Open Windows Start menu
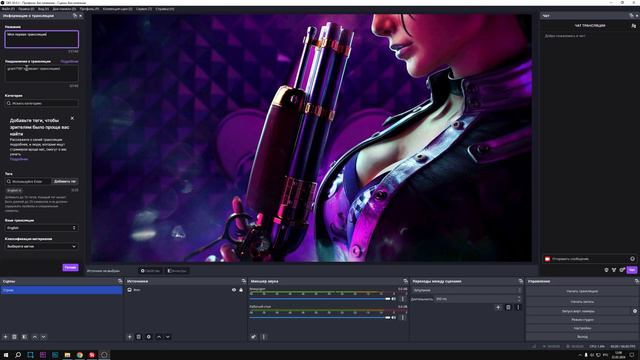The width and height of the screenshot is (640, 360). (6, 355)
